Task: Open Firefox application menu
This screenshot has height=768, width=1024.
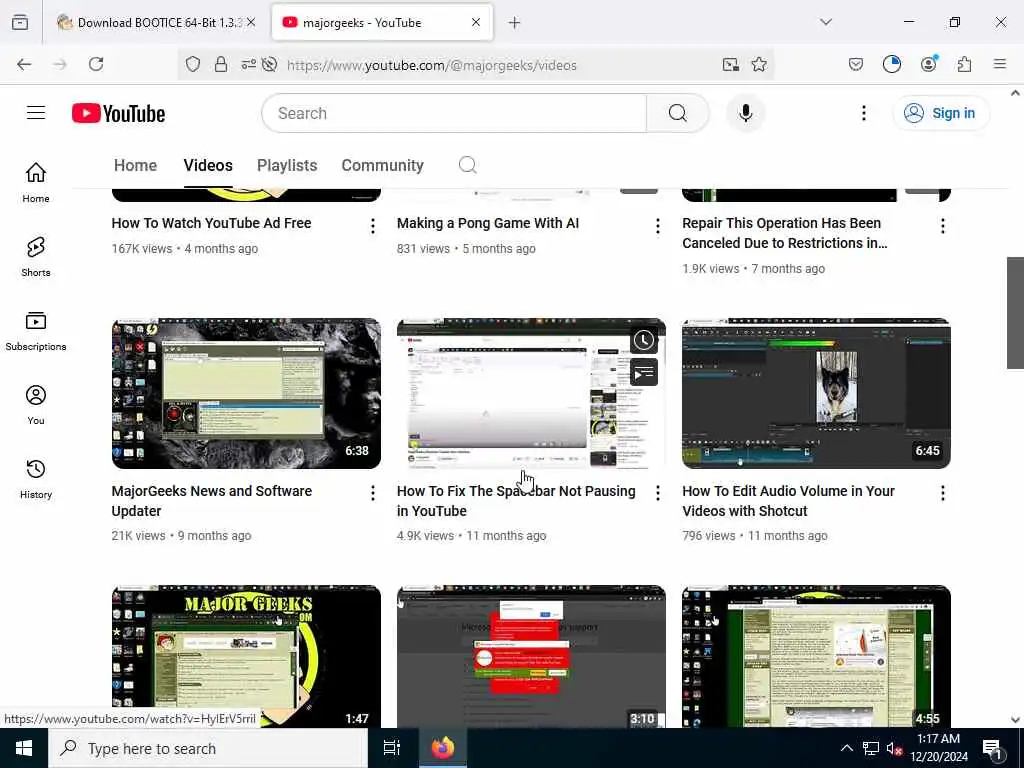Action: (x=1000, y=64)
